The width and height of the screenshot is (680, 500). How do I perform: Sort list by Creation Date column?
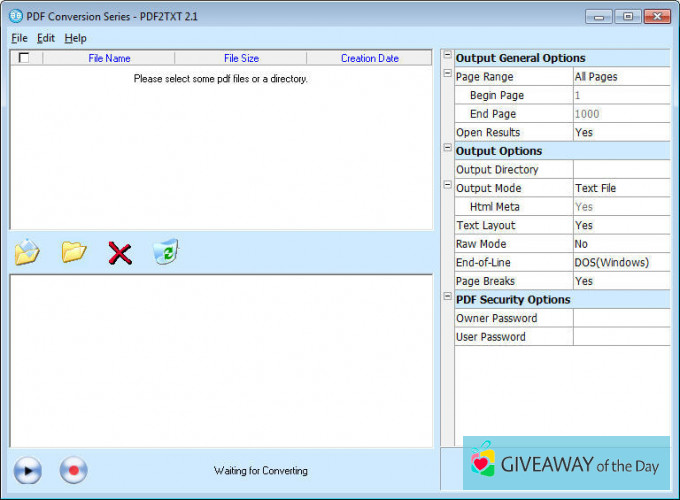click(369, 58)
